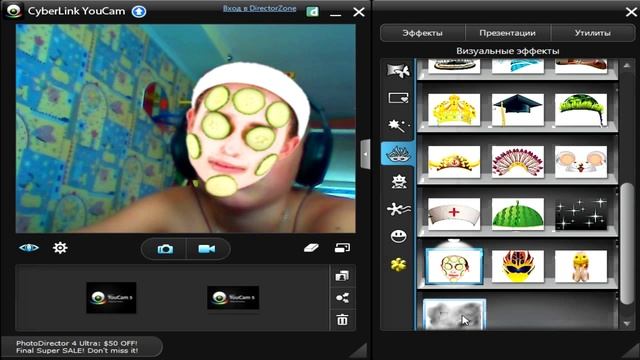Screen dimensions: 640x360
Task: Select the first YouCam 5 captured thumbnail
Action: (111, 298)
